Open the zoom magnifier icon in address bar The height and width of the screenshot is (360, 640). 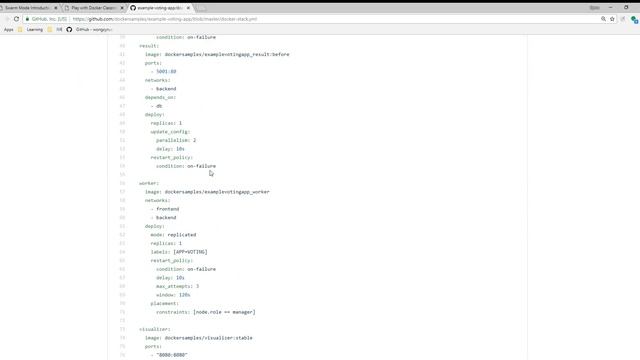[603, 19]
